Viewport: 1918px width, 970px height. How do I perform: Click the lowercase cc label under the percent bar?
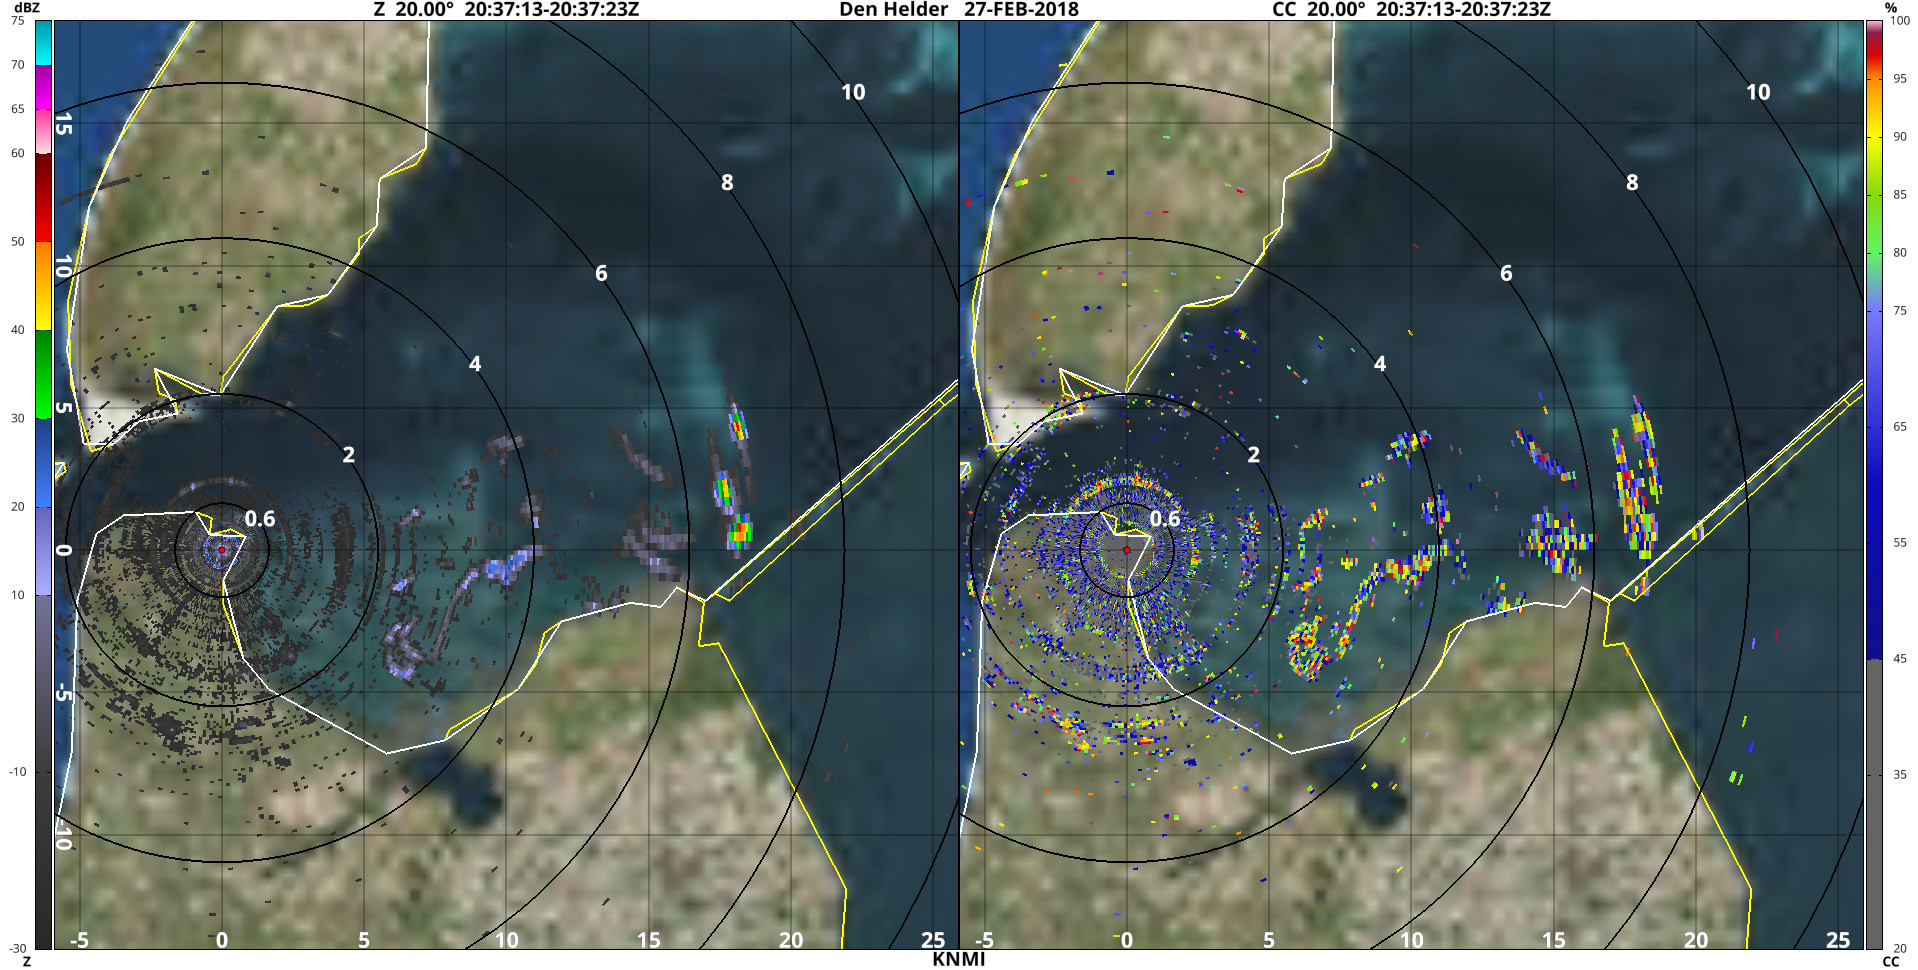click(x=1890, y=961)
